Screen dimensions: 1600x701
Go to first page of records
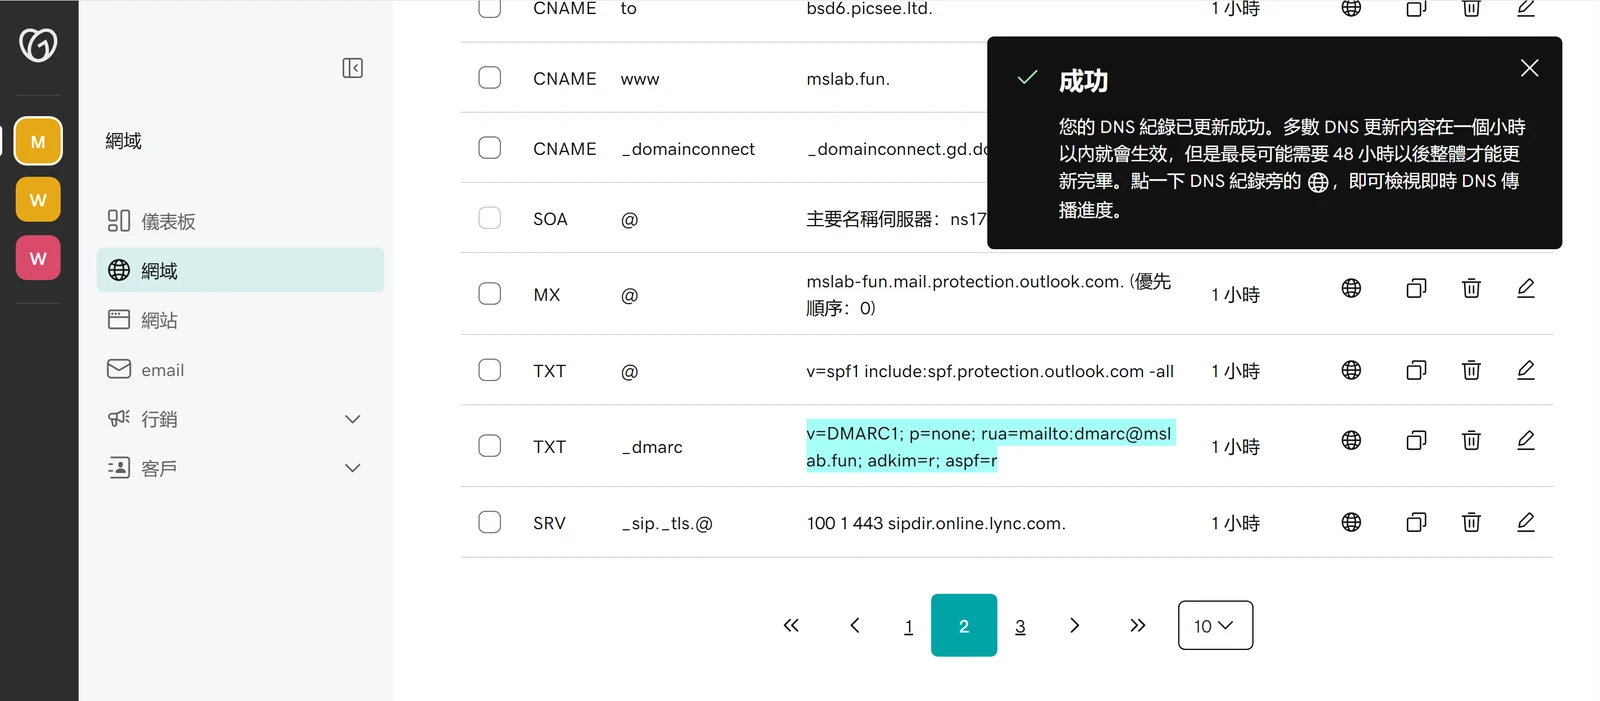791,625
